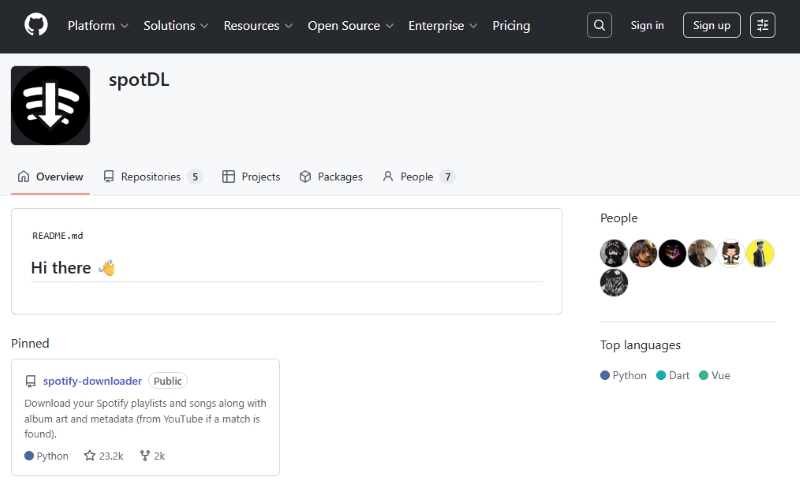Click the People sidebar heading
This screenshot has width=800, height=481.
618,218
